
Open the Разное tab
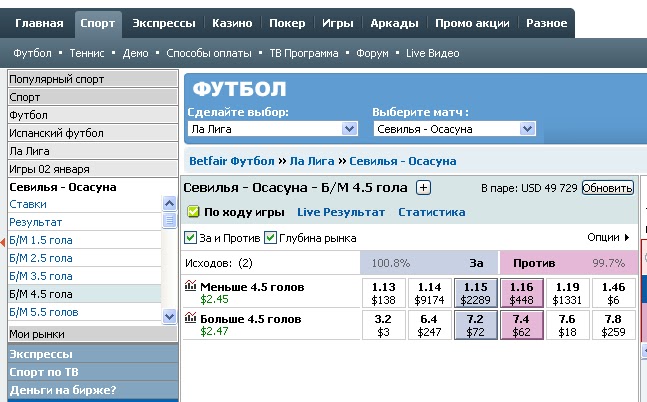tap(546, 23)
